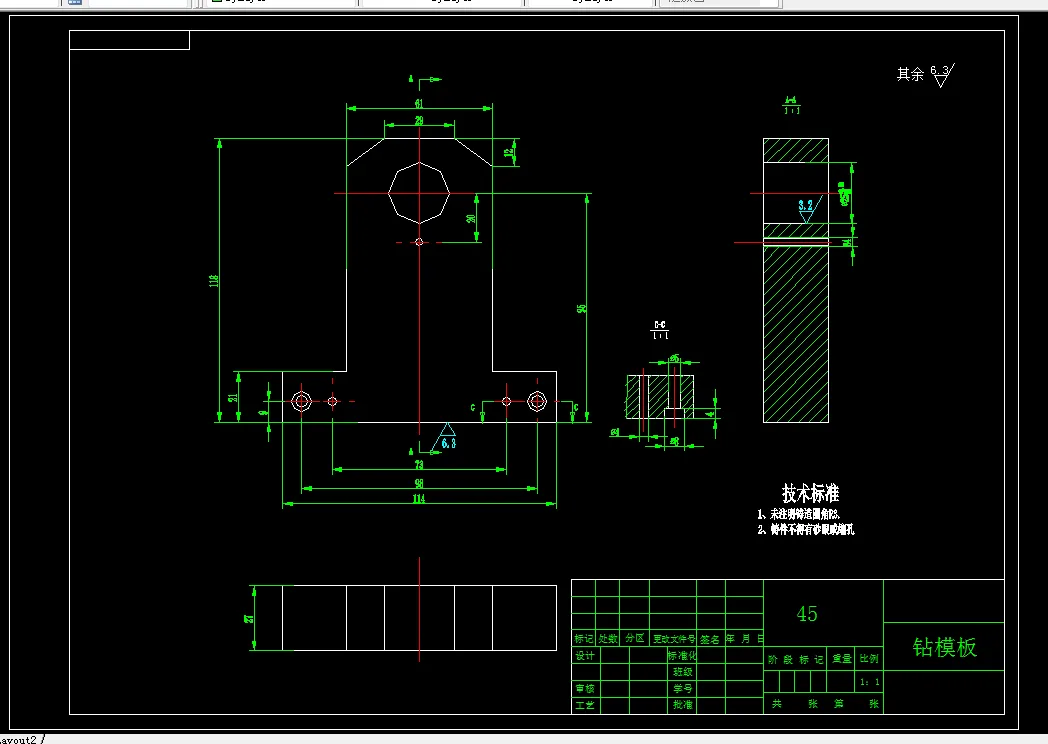Click the 重量 header cell
The height and width of the screenshot is (744, 1048).
[x=841, y=658]
